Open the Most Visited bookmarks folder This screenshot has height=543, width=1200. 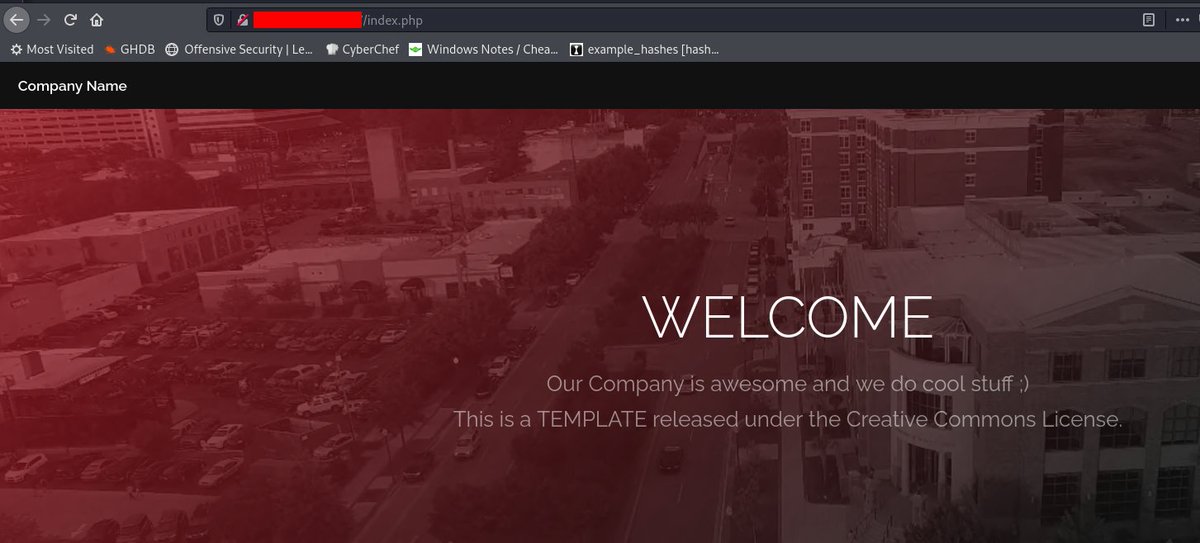click(52, 49)
